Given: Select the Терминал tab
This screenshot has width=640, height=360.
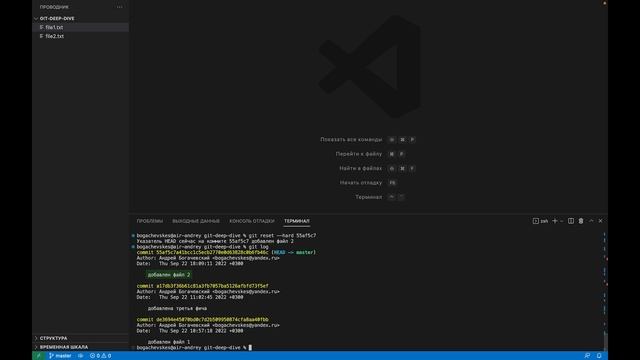Looking at the screenshot, I should coord(297,221).
